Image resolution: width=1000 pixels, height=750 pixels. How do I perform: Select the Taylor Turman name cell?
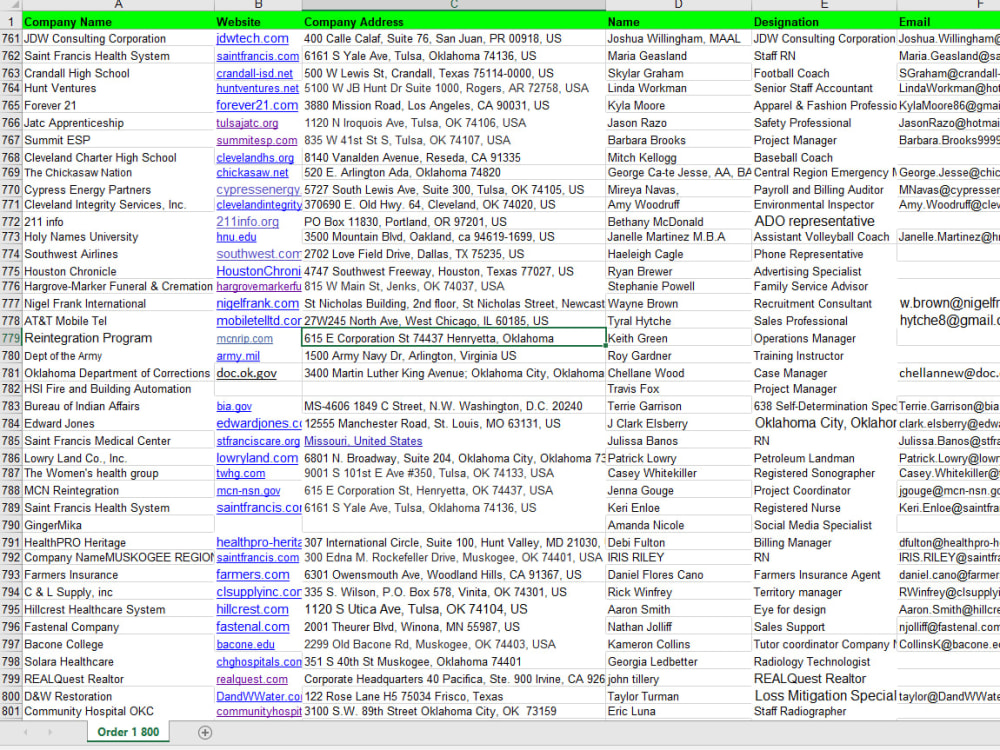[x=679, y=696]
